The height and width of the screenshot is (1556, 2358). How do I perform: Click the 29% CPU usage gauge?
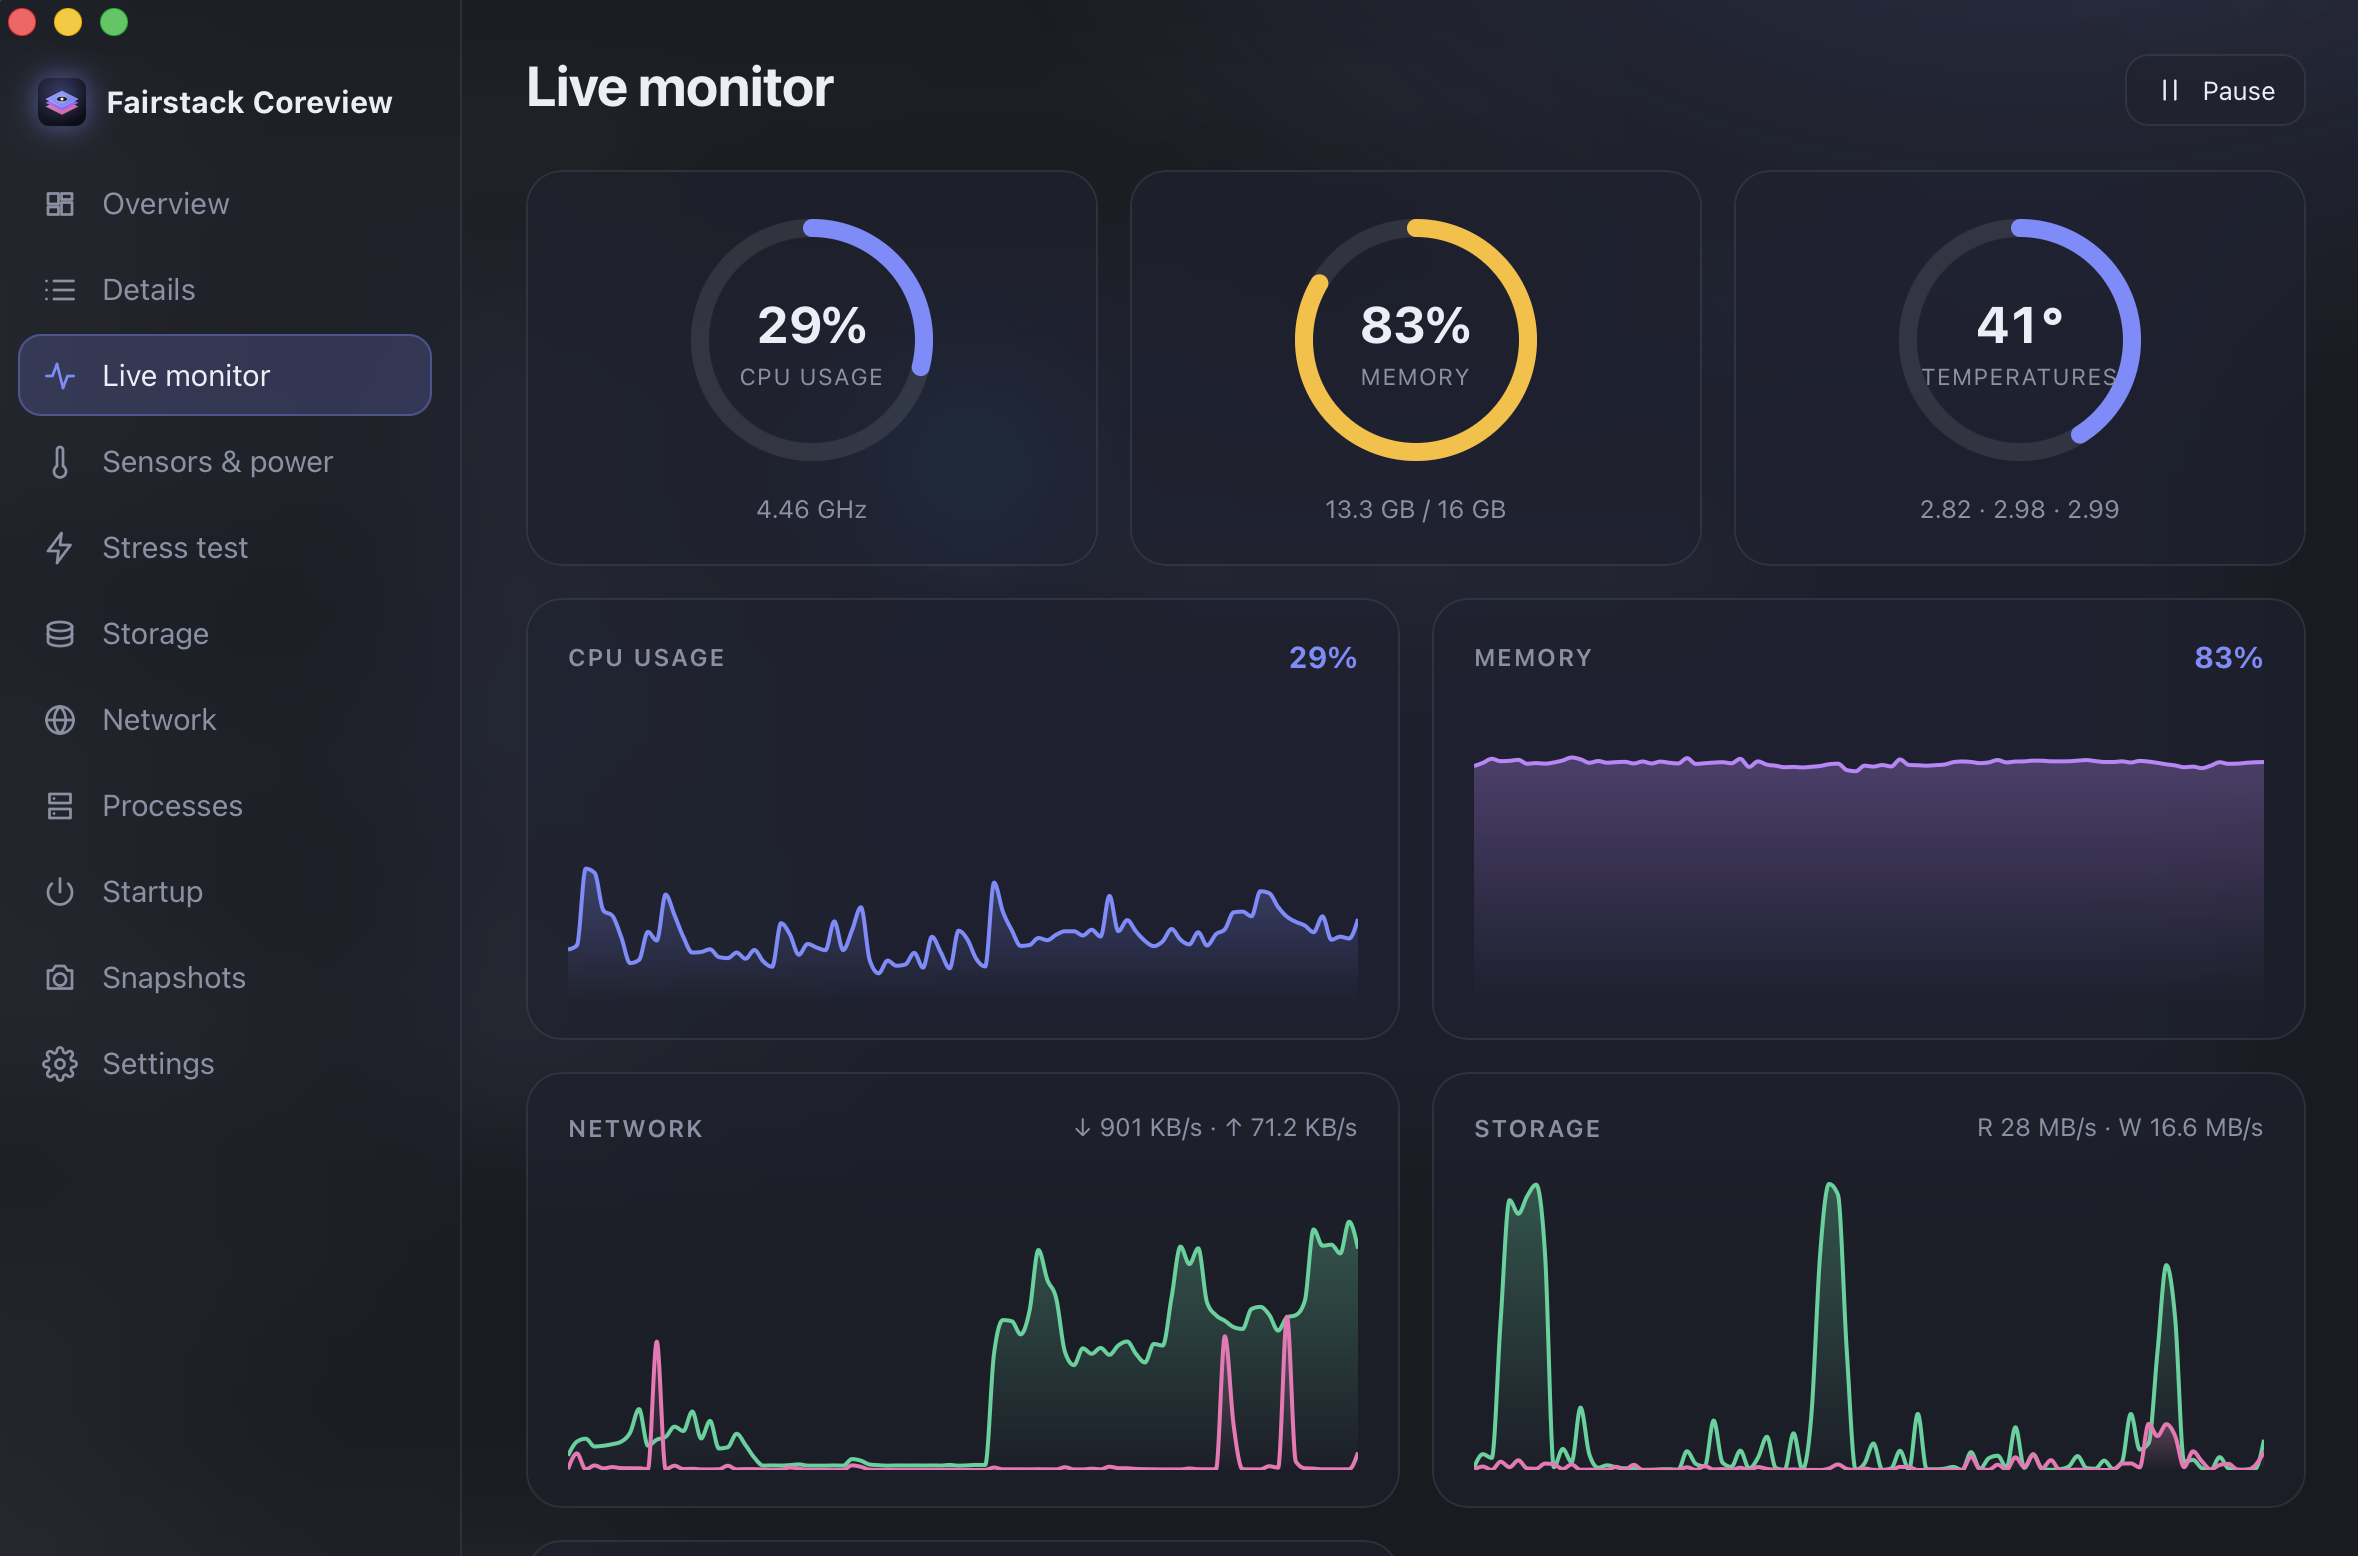point(812,340)
